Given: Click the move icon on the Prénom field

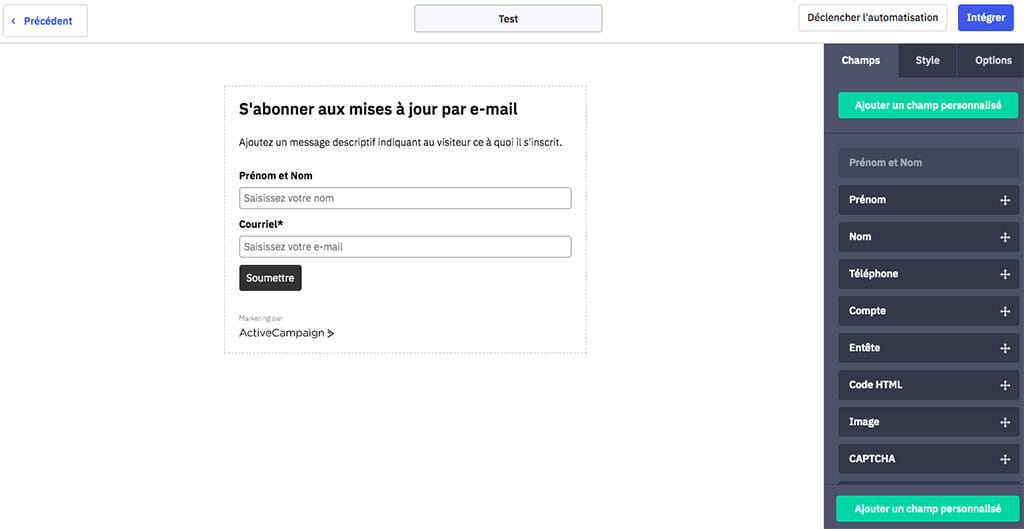Looking at the screenshot, I should click(x=1005, y=200).
